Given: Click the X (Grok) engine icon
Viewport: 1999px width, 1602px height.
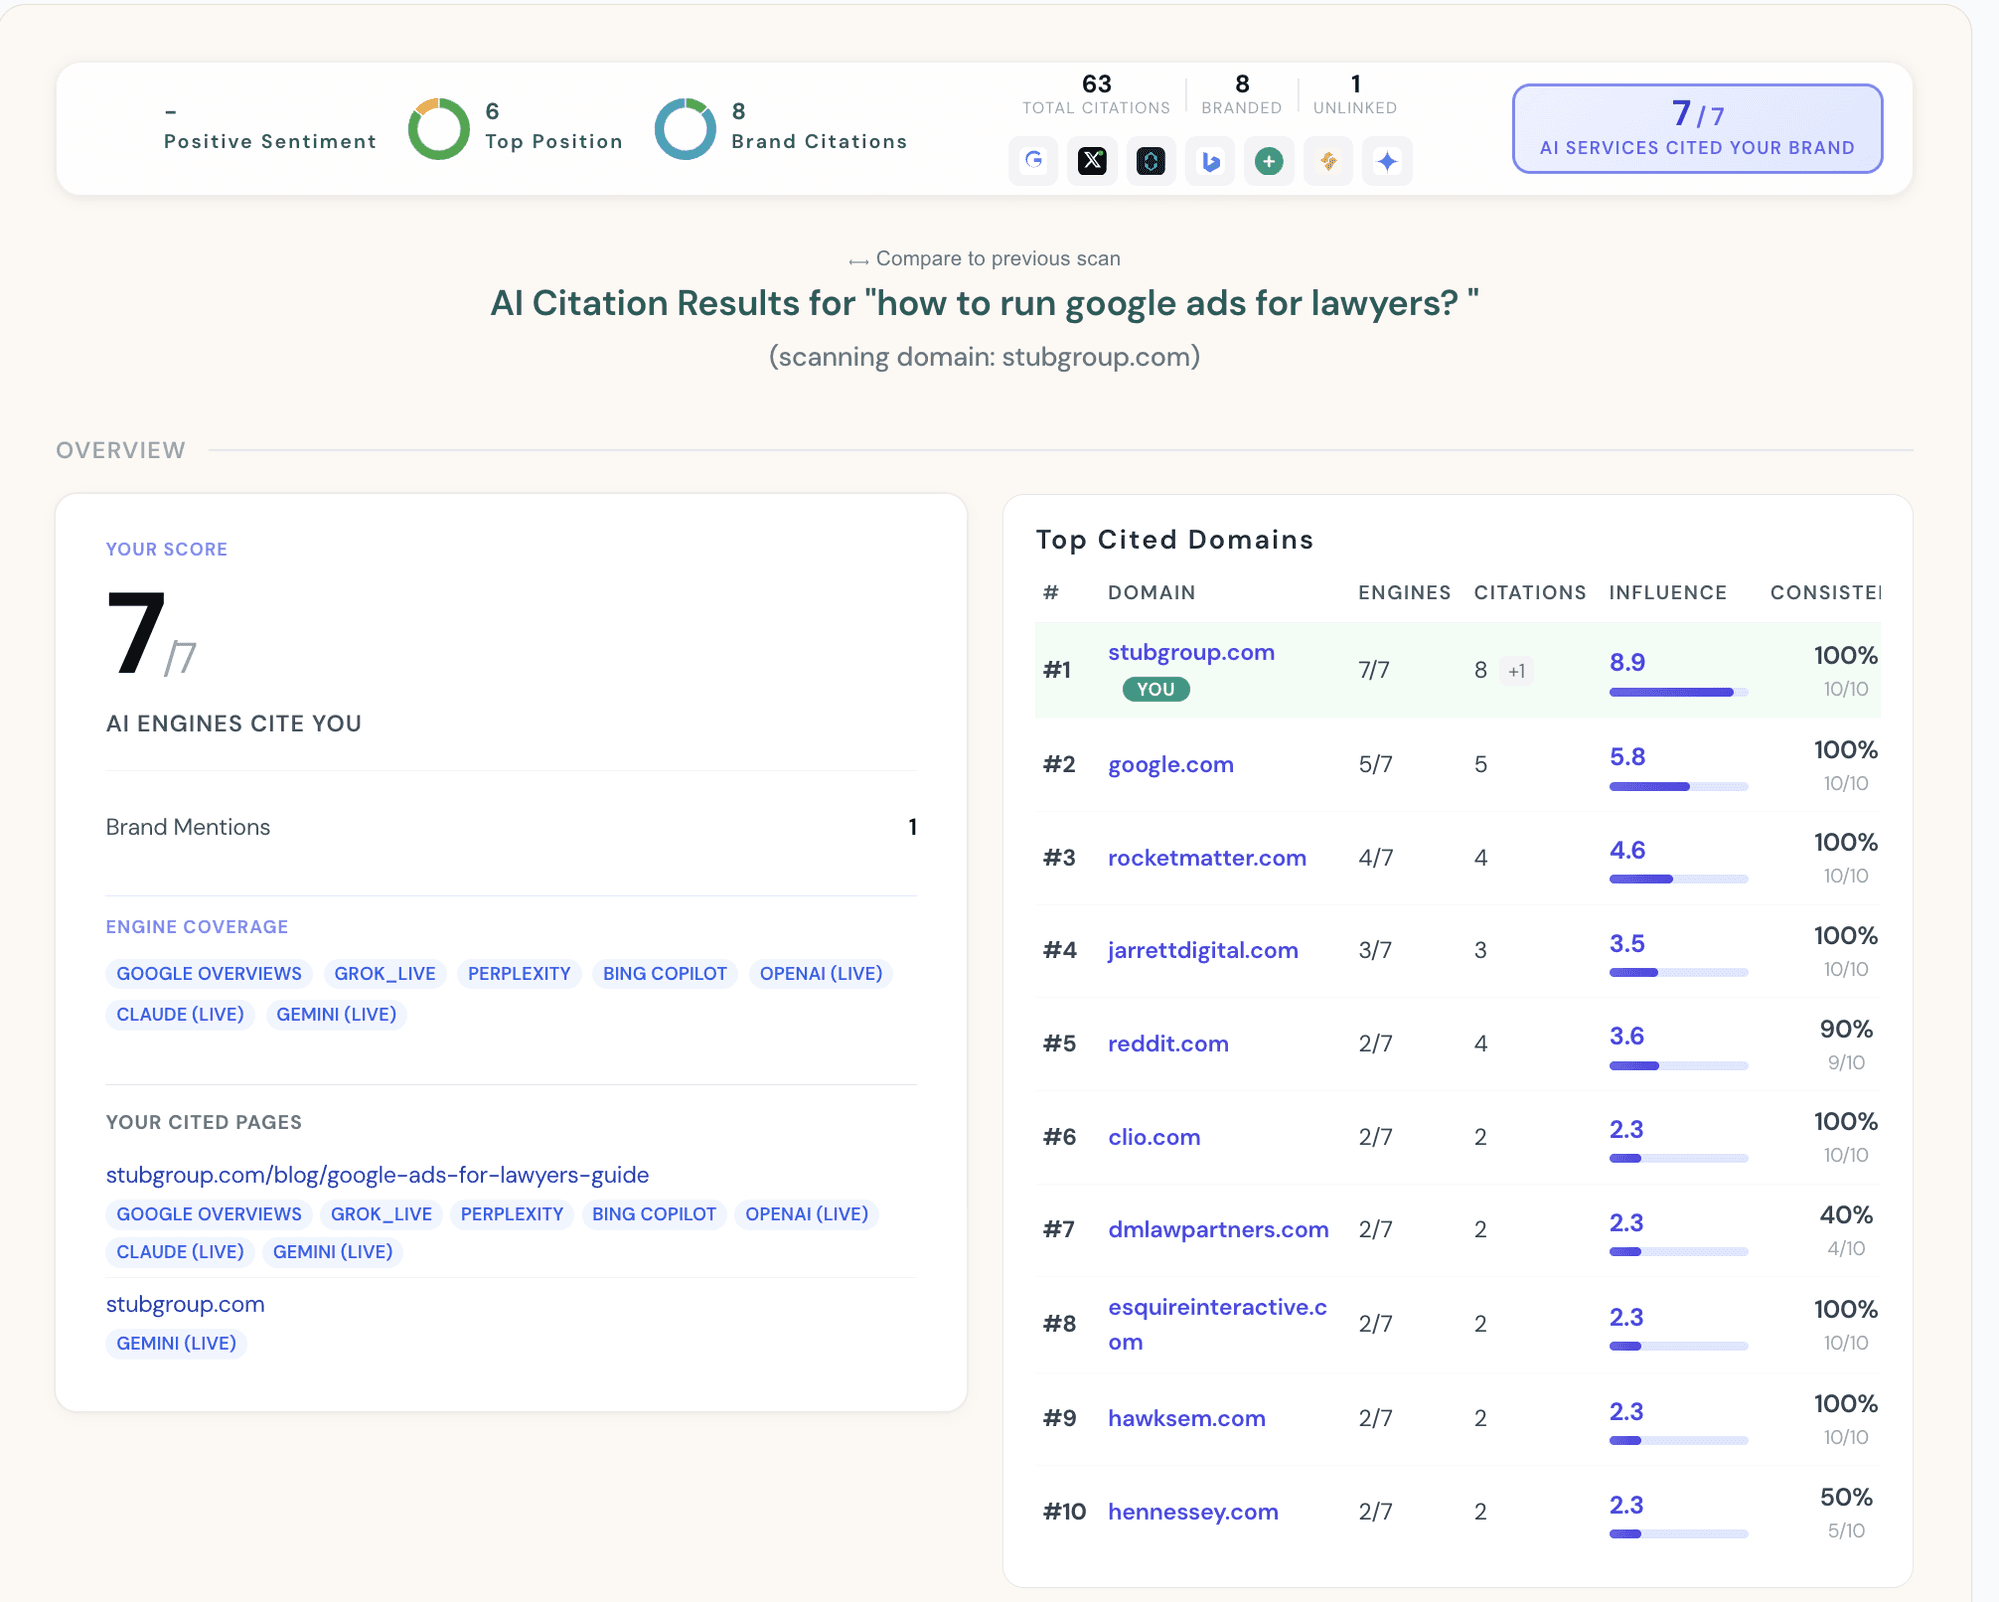Looking at the screenshot, I should coord(1092,161).
